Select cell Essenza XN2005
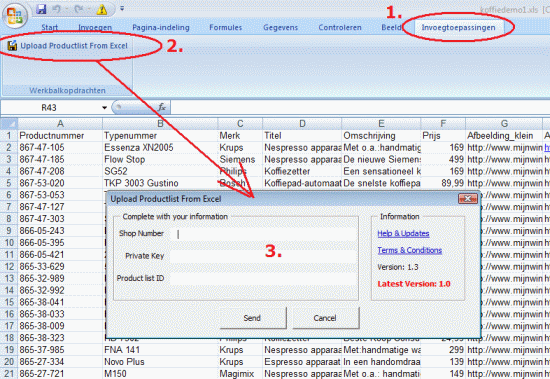 pyautogui.click(x=160, y=147)
